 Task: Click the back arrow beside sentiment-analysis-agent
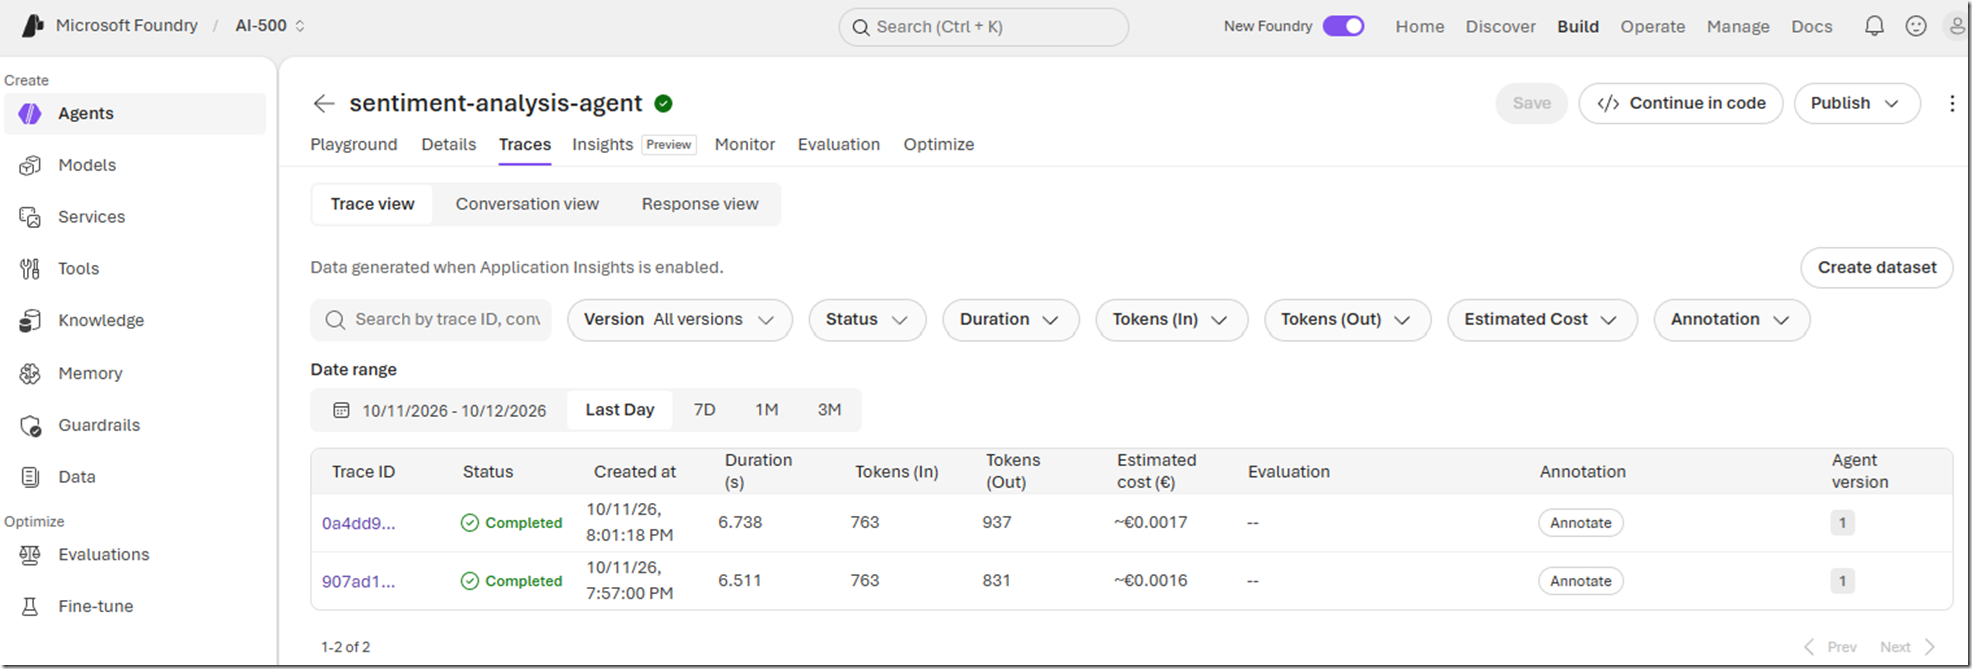[323, 103]
